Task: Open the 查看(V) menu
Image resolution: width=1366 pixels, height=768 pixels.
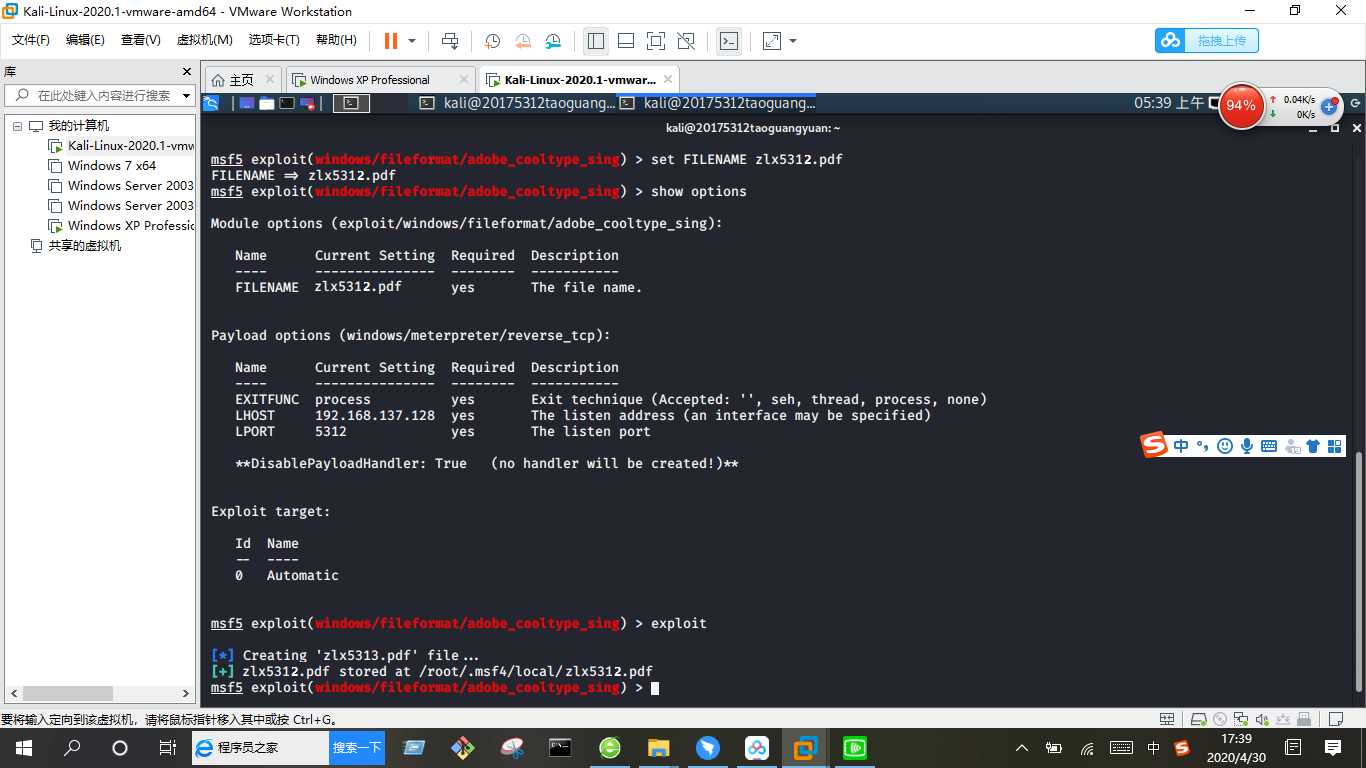Action: click(140, 40)
